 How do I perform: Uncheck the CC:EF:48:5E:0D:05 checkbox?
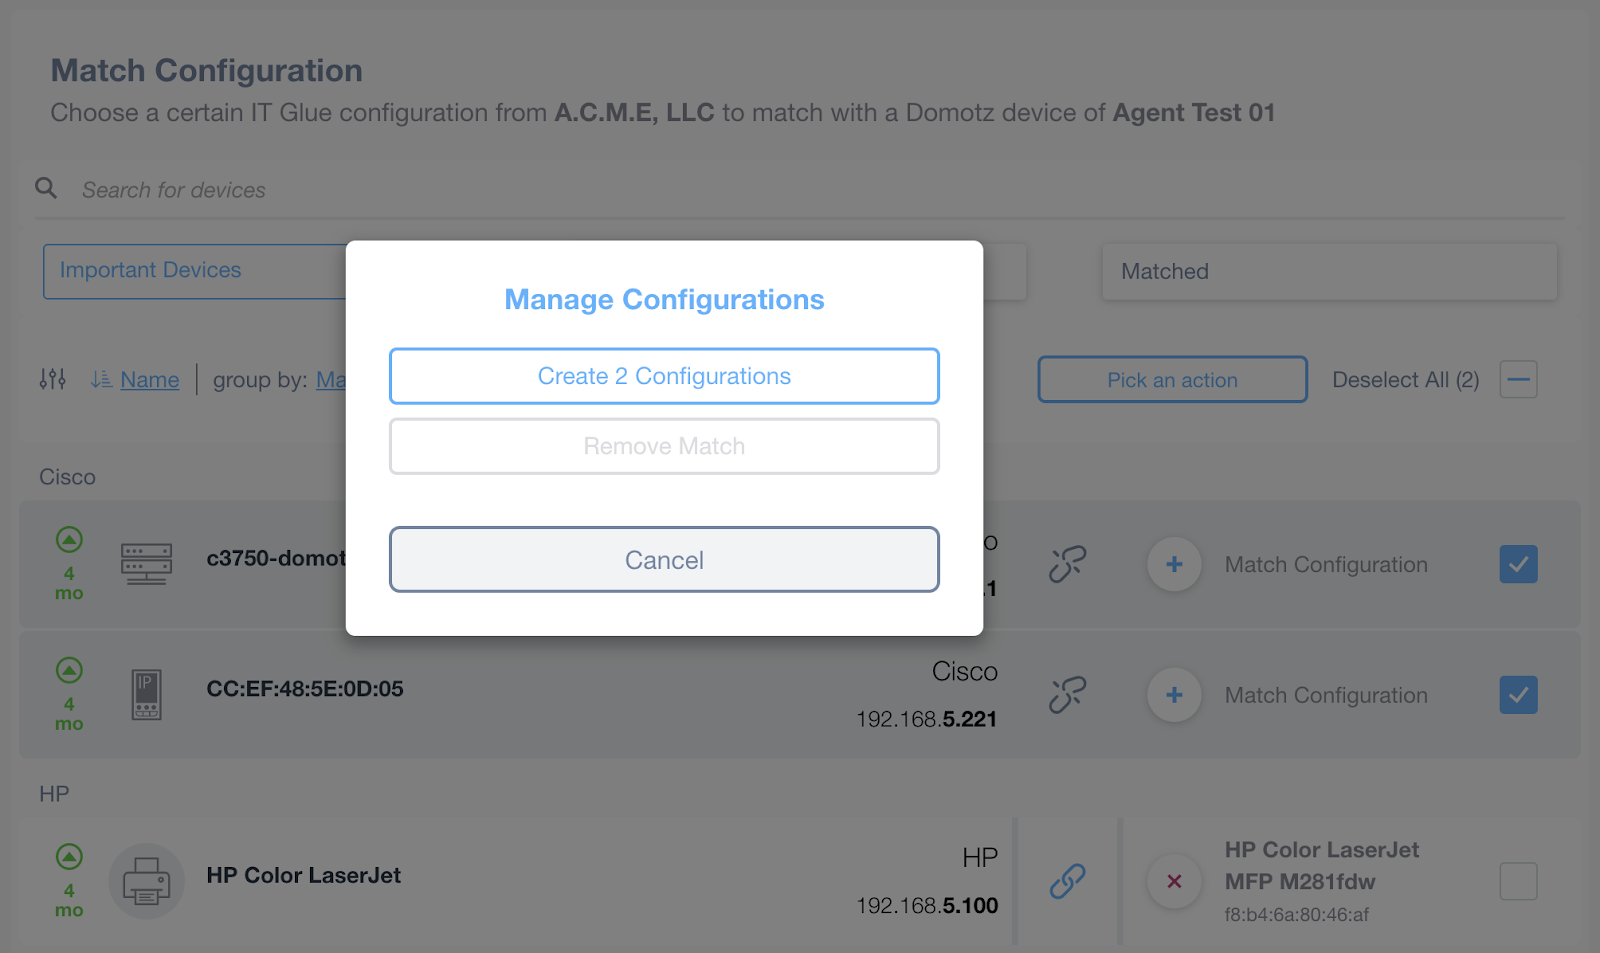click(x=1518, y=694)
